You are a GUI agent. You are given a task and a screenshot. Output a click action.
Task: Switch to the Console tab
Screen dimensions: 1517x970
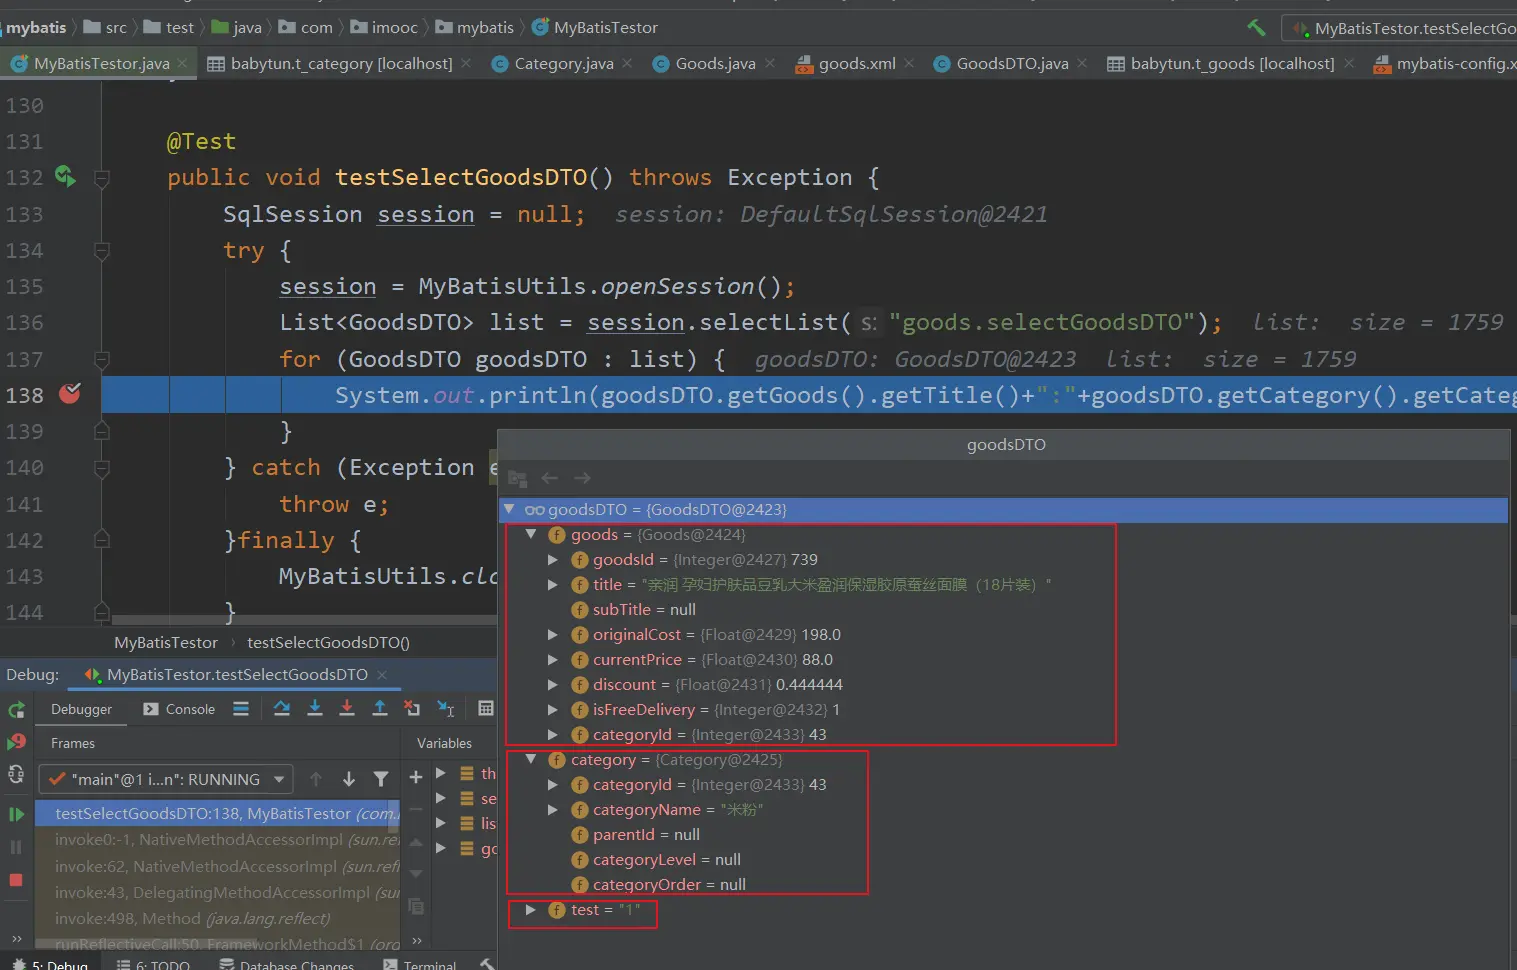coord(180,709)
